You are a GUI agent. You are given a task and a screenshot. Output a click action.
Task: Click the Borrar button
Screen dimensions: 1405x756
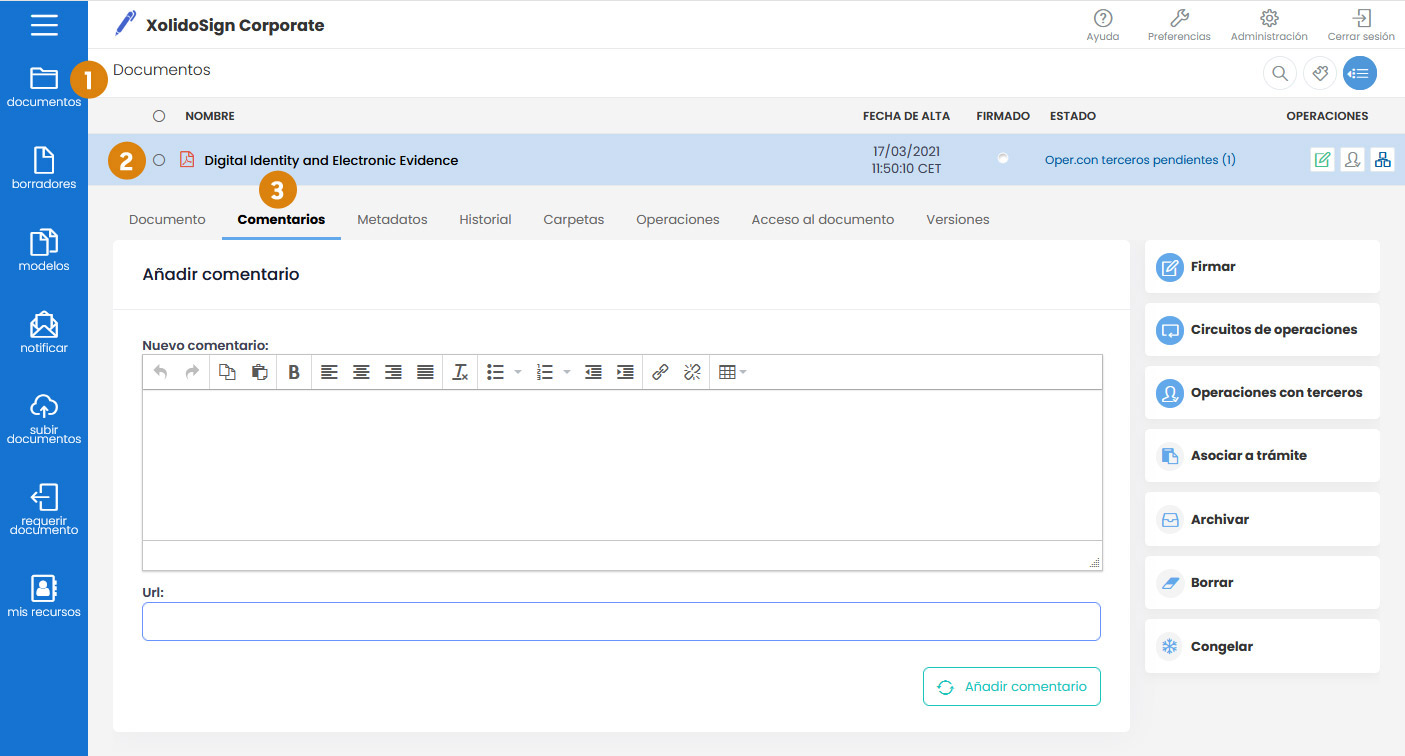1262,582
